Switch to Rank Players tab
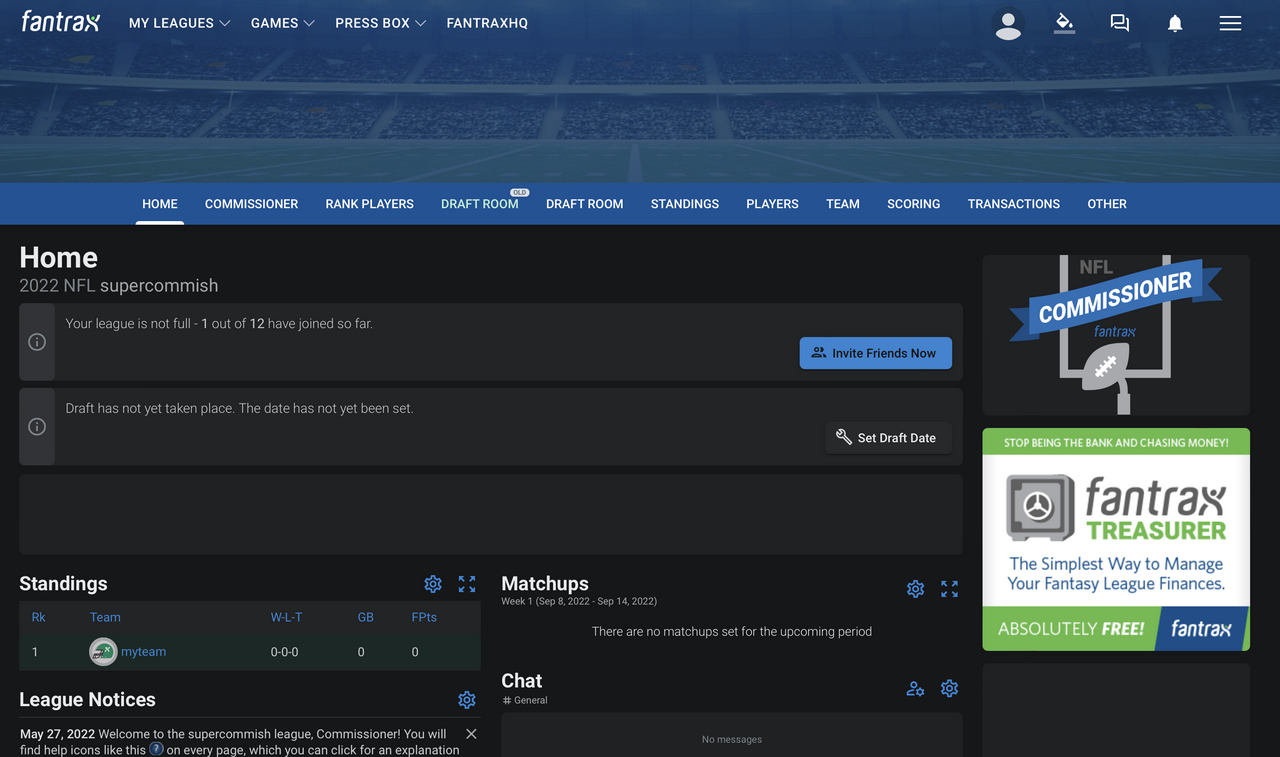 tap(369, 204)
